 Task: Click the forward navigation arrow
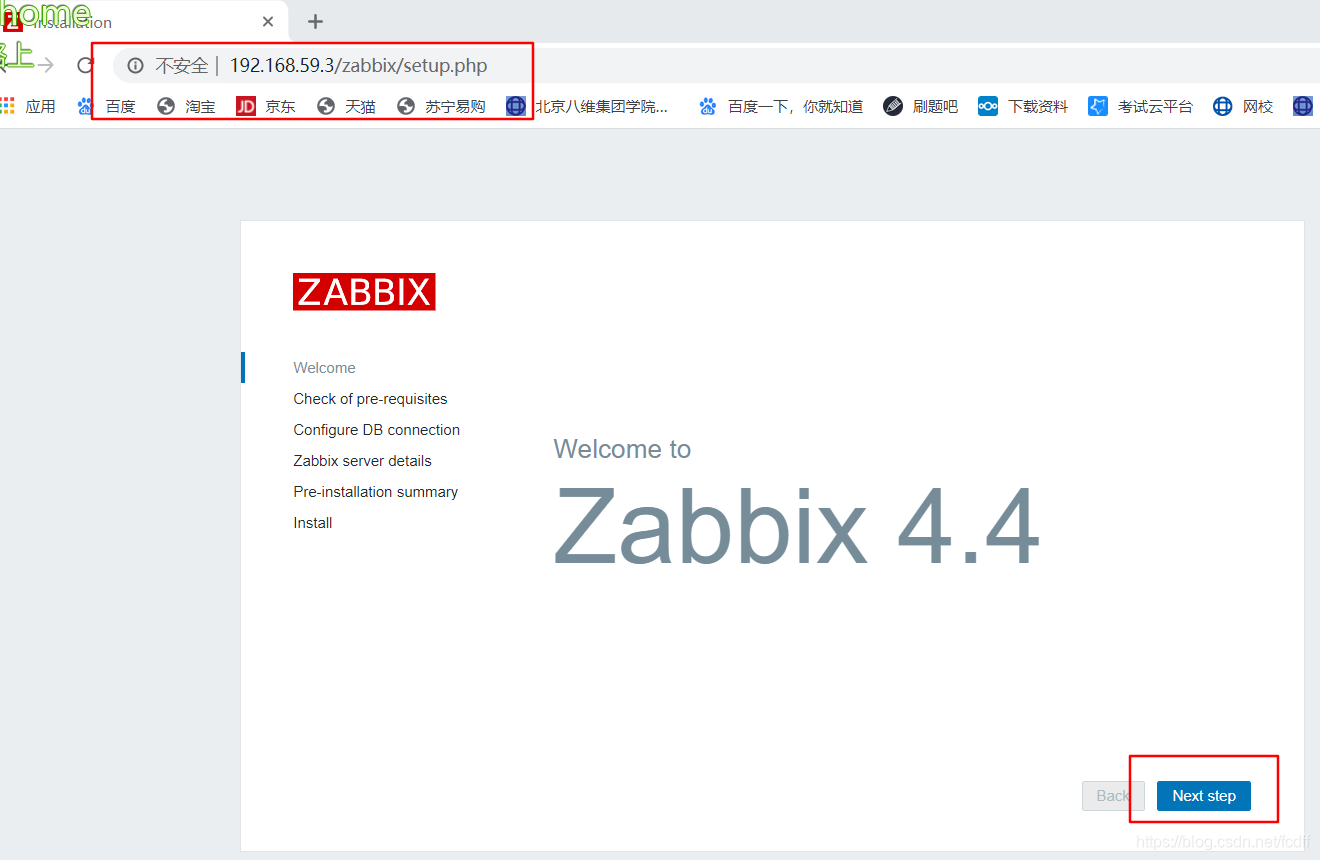coord(45,66)
